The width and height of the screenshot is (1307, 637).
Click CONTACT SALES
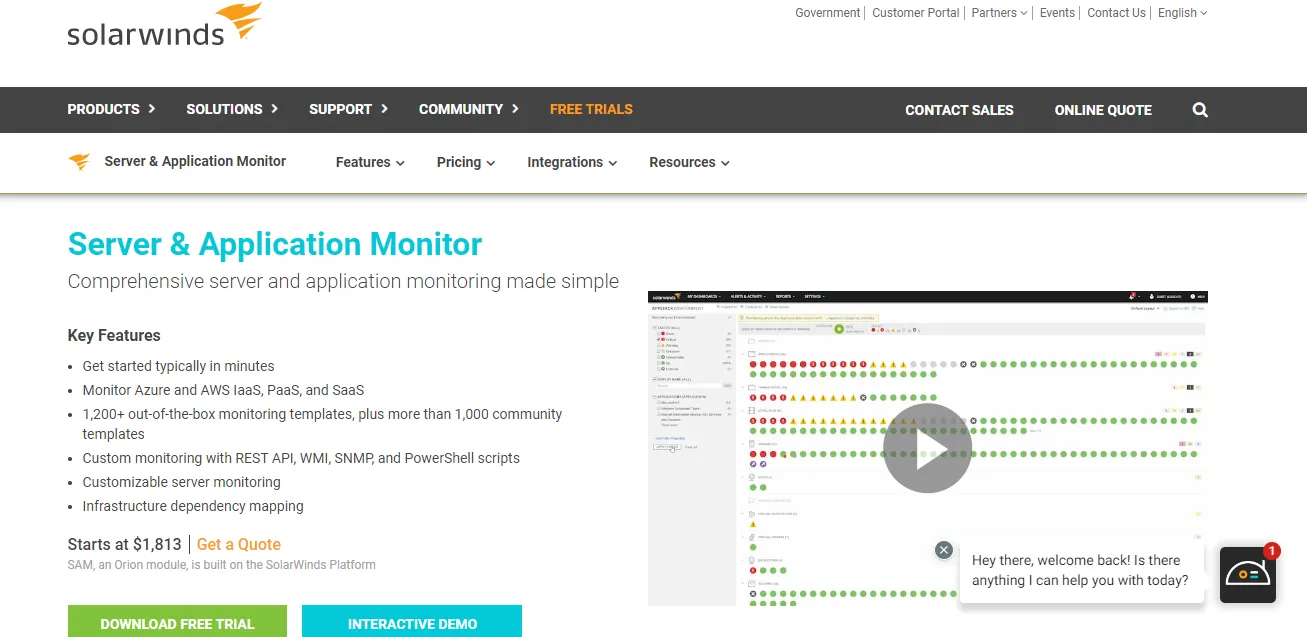point(959,110)
